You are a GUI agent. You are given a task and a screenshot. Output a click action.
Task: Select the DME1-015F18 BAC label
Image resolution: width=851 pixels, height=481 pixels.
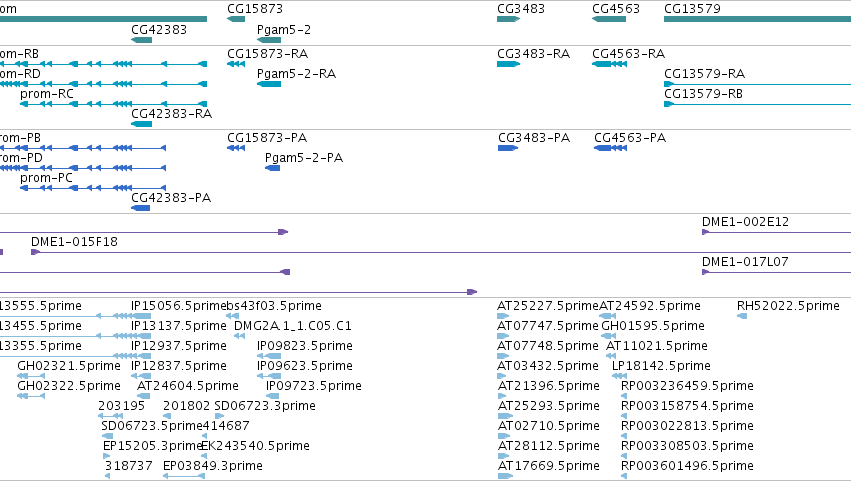[74, 242]
